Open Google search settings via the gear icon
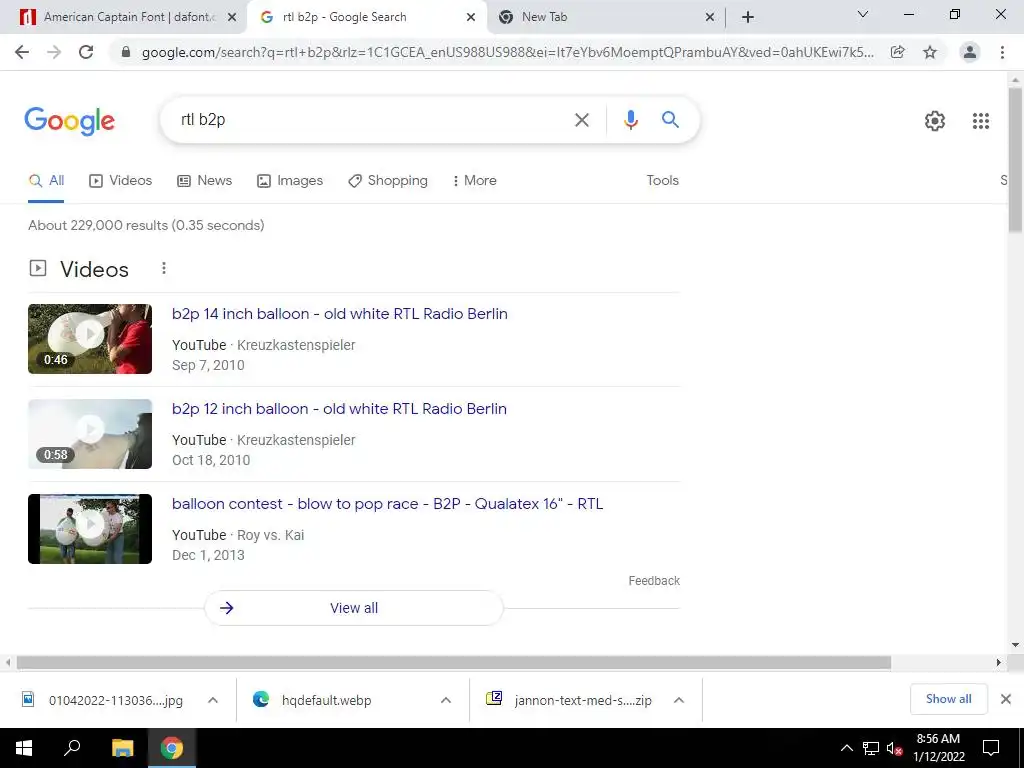Viewport: 1024px width, 768px height. click(x=935, y=121)
